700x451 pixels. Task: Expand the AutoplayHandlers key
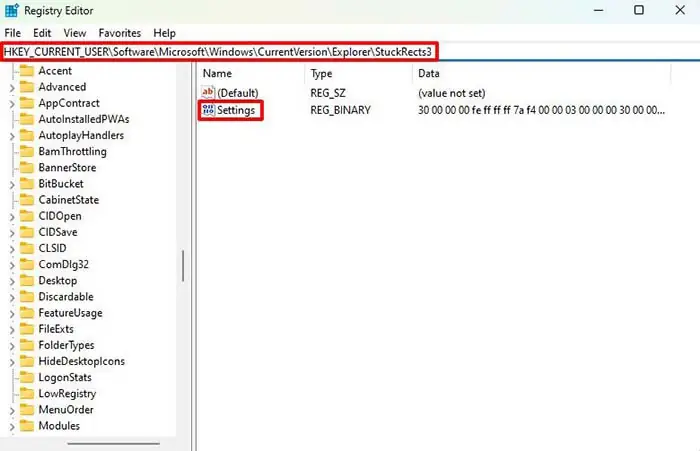(12, 136)
